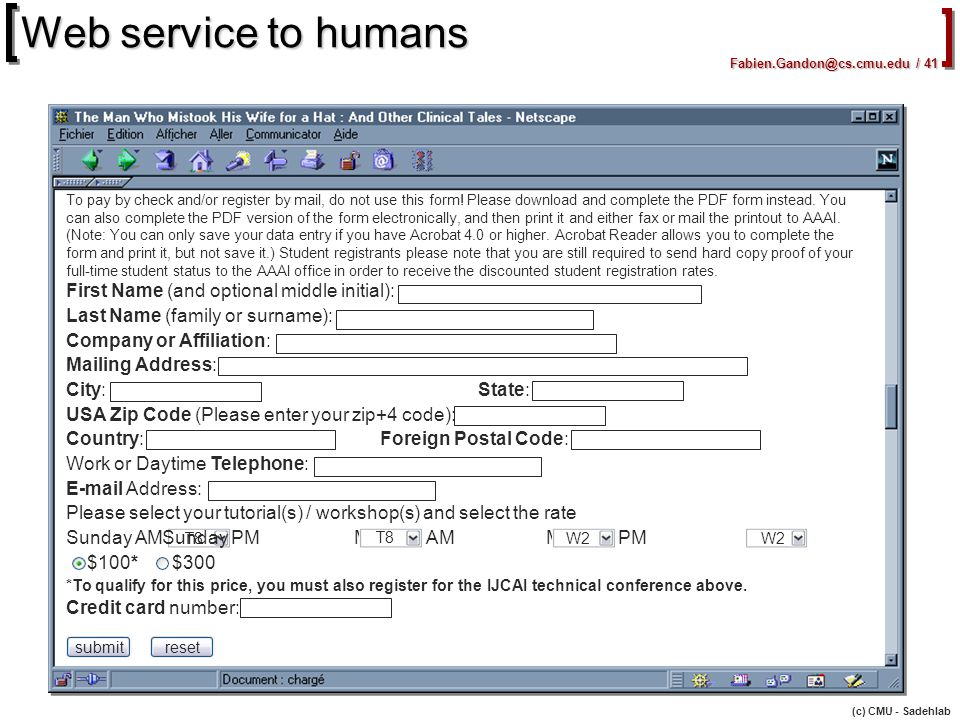Click the "Document : chargé" status text

point(273,680)
